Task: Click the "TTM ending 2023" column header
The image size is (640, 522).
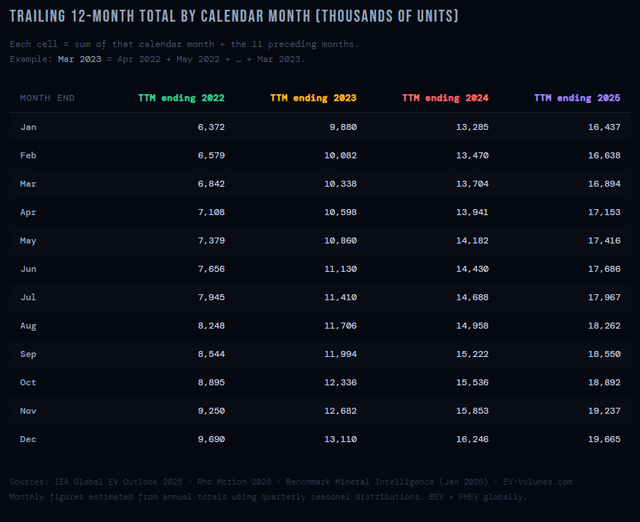Action: (x=313, y=98)
